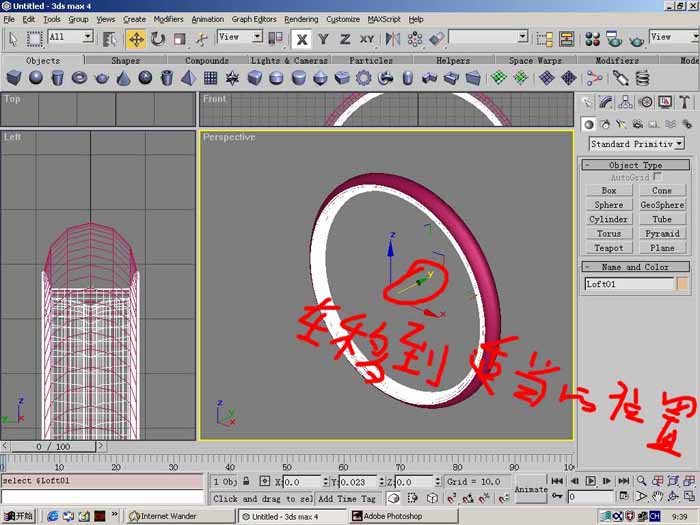Open the Rendering menu
This screenshot has width=700, height=525.
coord(301,19)
